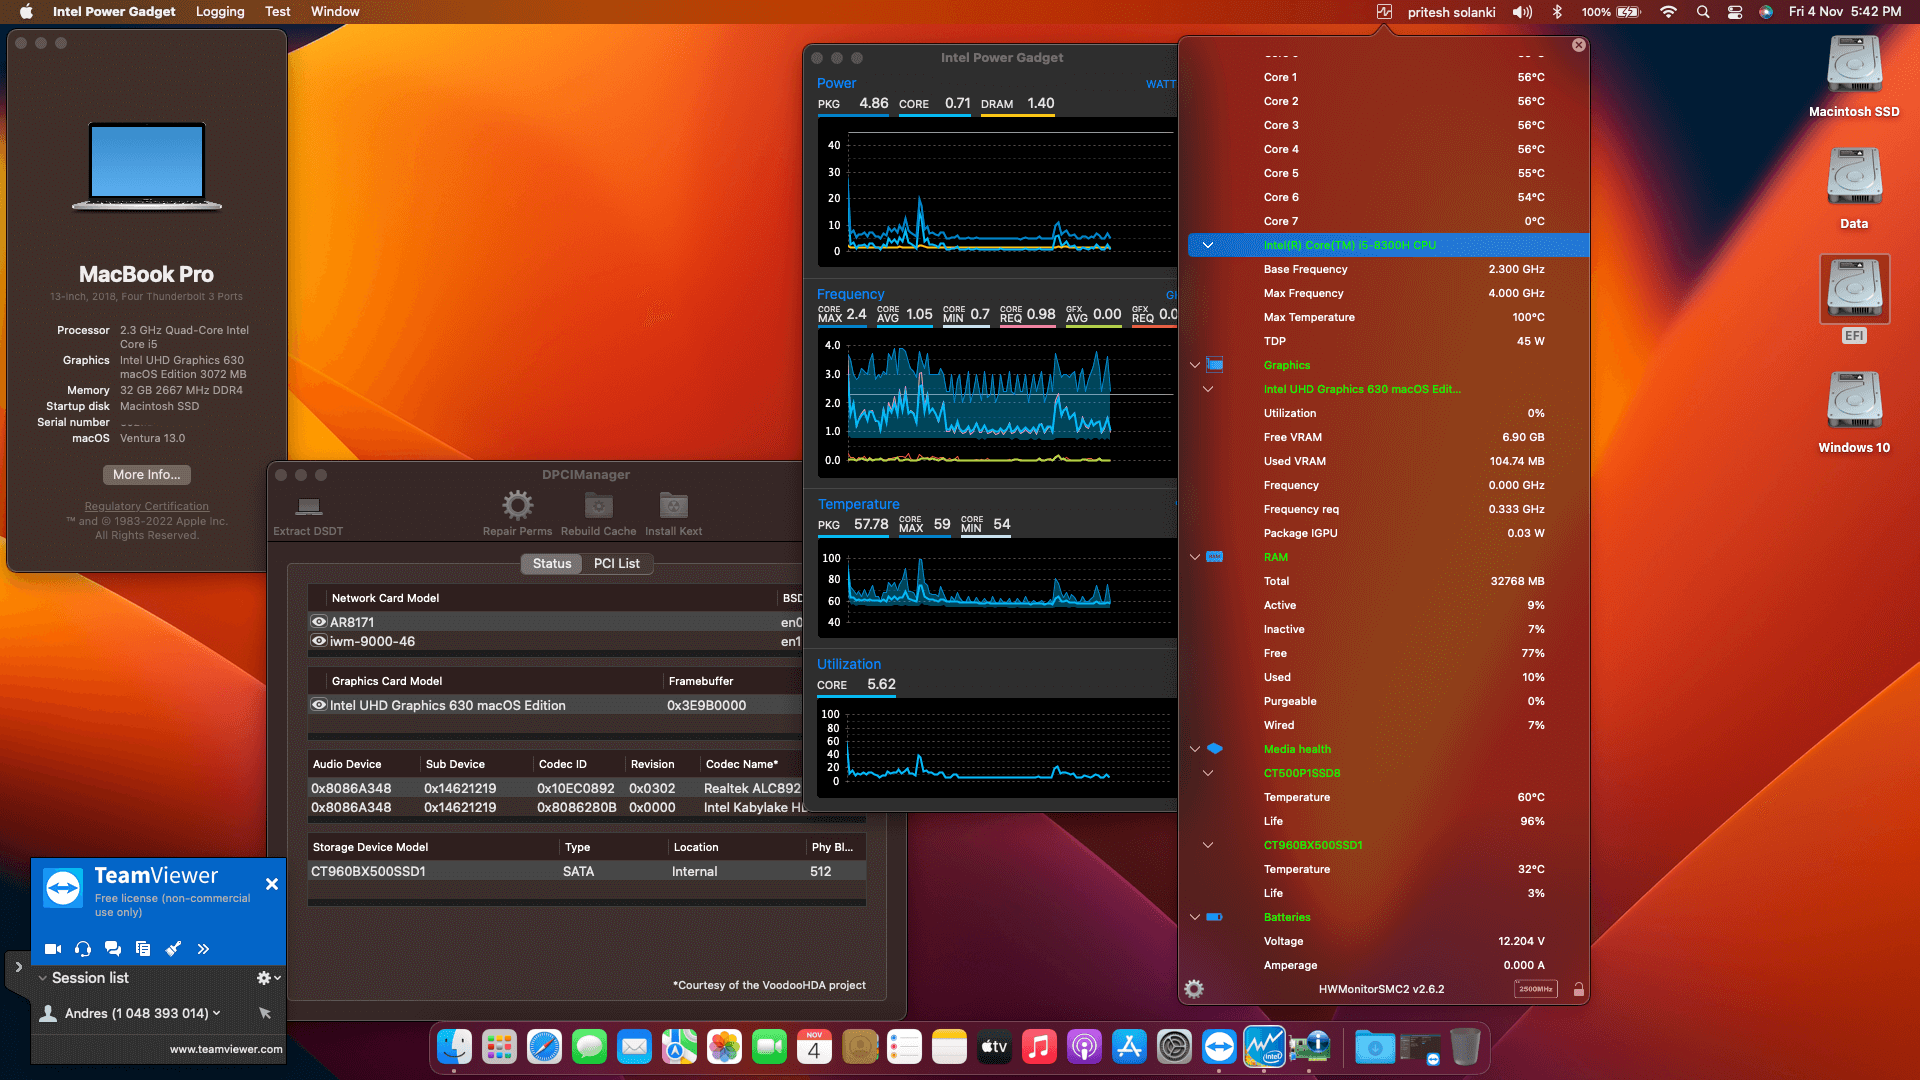Screen dimensions: 1920x1080
Task: Collapse the Intel Core i5-8300H CPU section
Action: (1208, 245)
